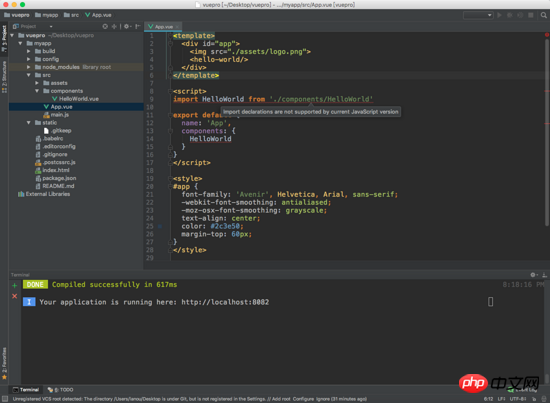Click the #2c3e50 color preview in gutter
This screenshot has width=550, height=403.
[x=160, y=226]
